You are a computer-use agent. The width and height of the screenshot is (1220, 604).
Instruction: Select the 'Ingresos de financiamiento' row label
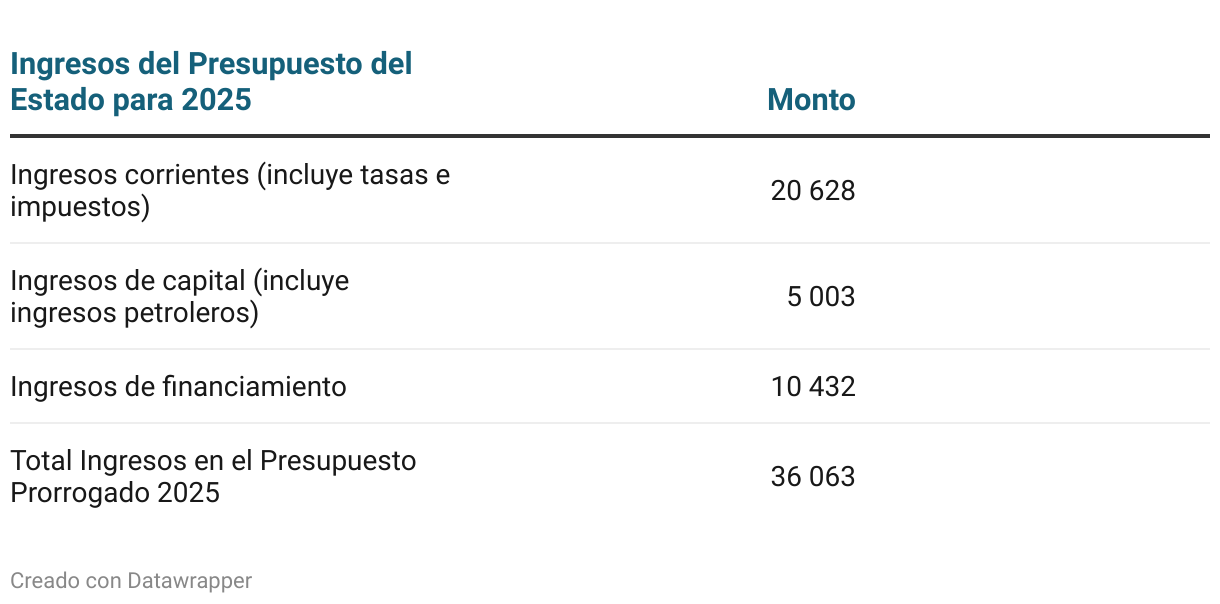click(x=178, y=386)
